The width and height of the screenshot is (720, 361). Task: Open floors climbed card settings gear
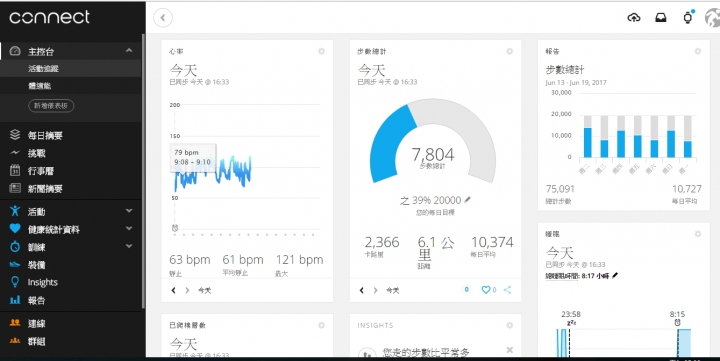[321, 325]
